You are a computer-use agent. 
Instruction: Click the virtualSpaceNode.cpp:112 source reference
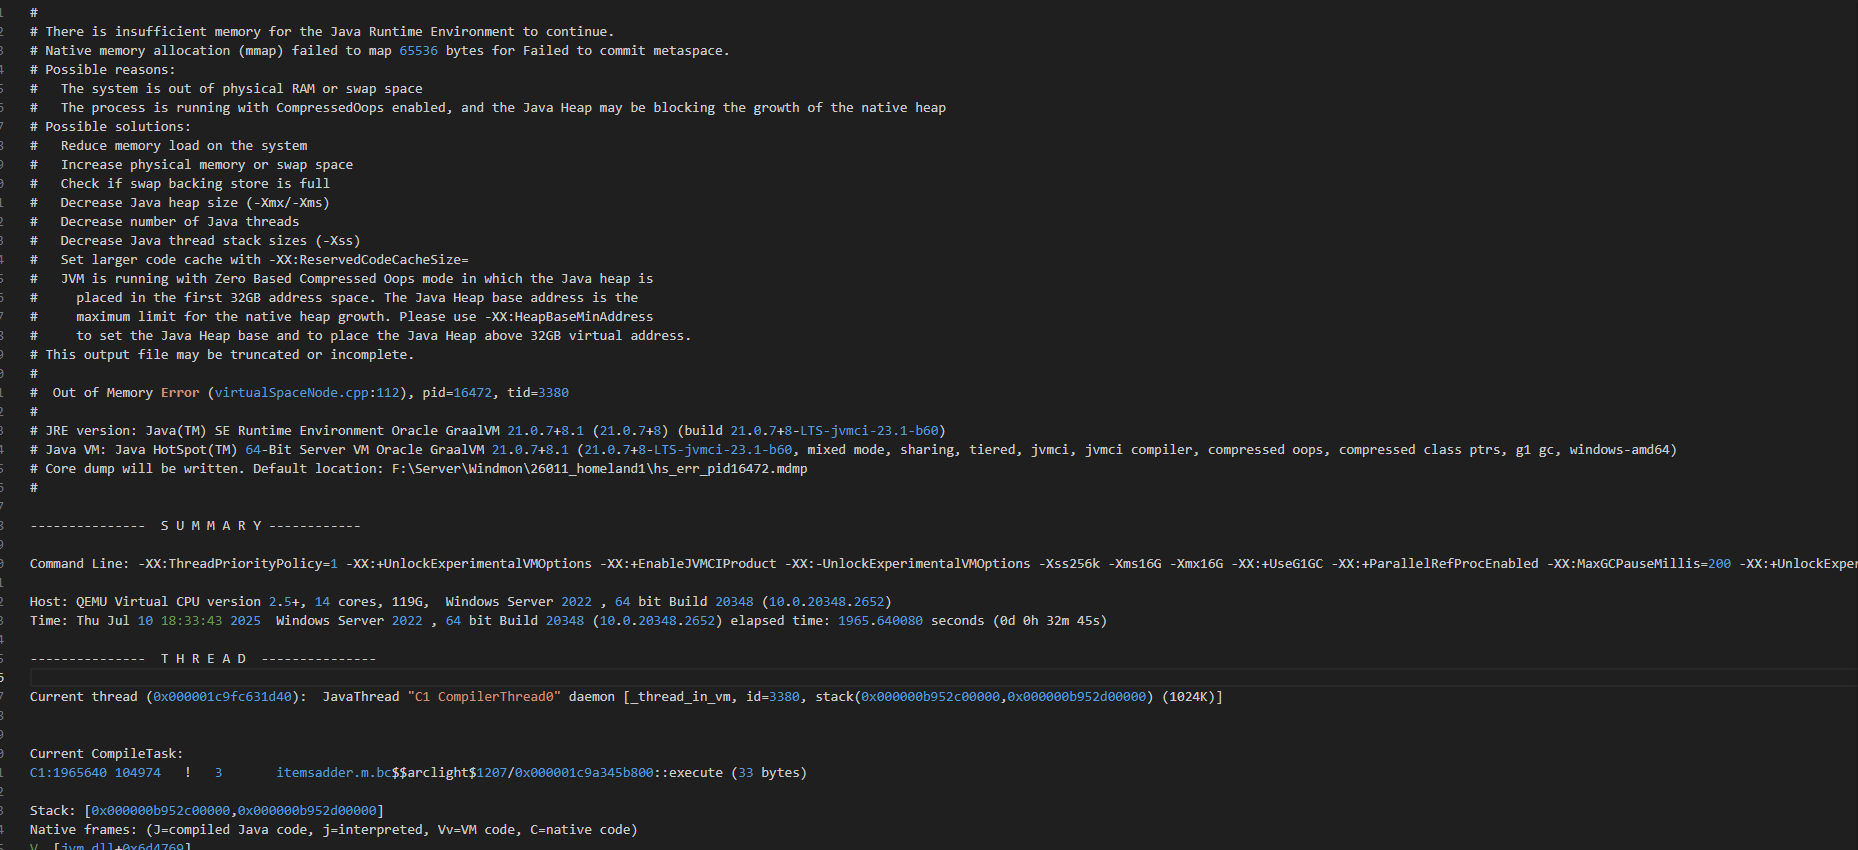pyautogui.click(x=307, y=393)
